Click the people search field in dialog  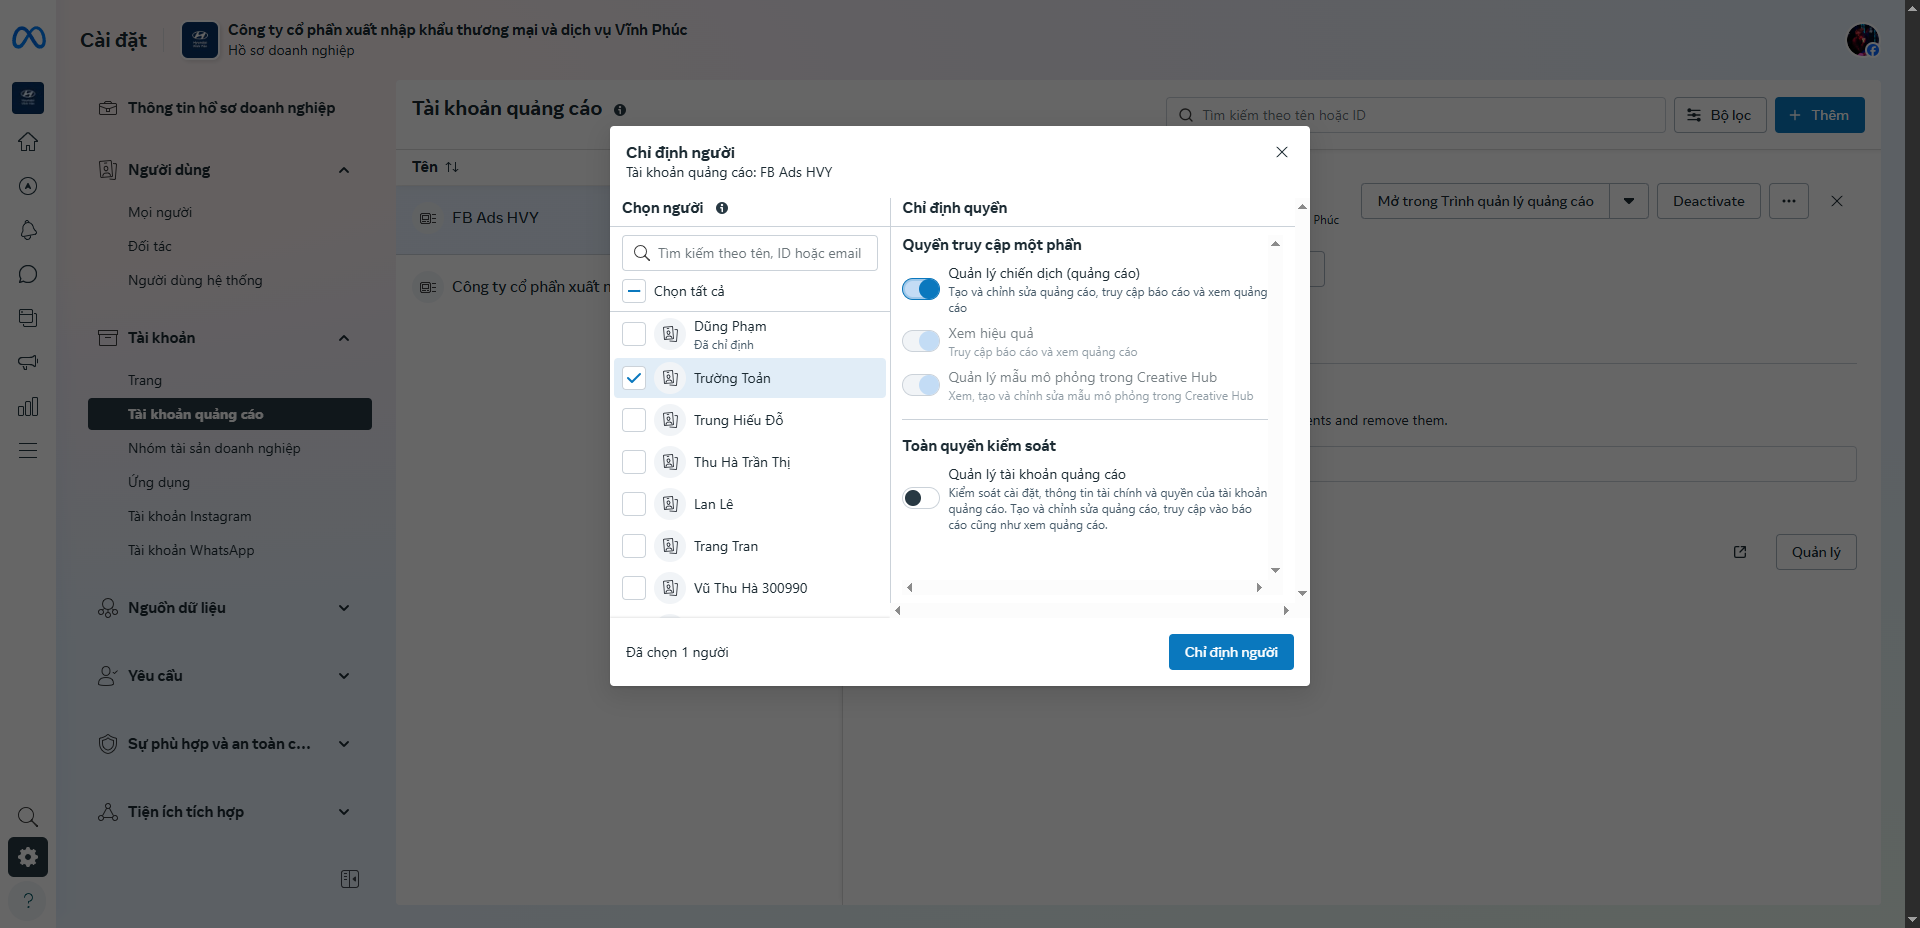[x=758, y=253]
